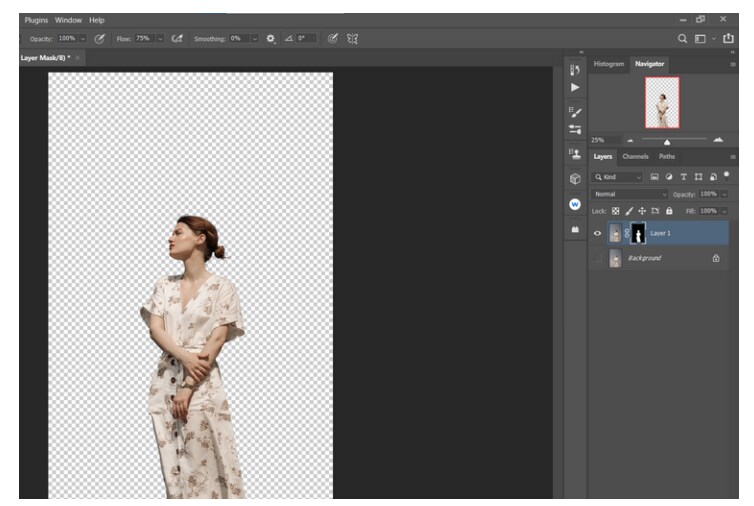This screenshot has height=506, width=754.
Task: Hide Layer 1 using eye icon
Action: coord(597,233)
